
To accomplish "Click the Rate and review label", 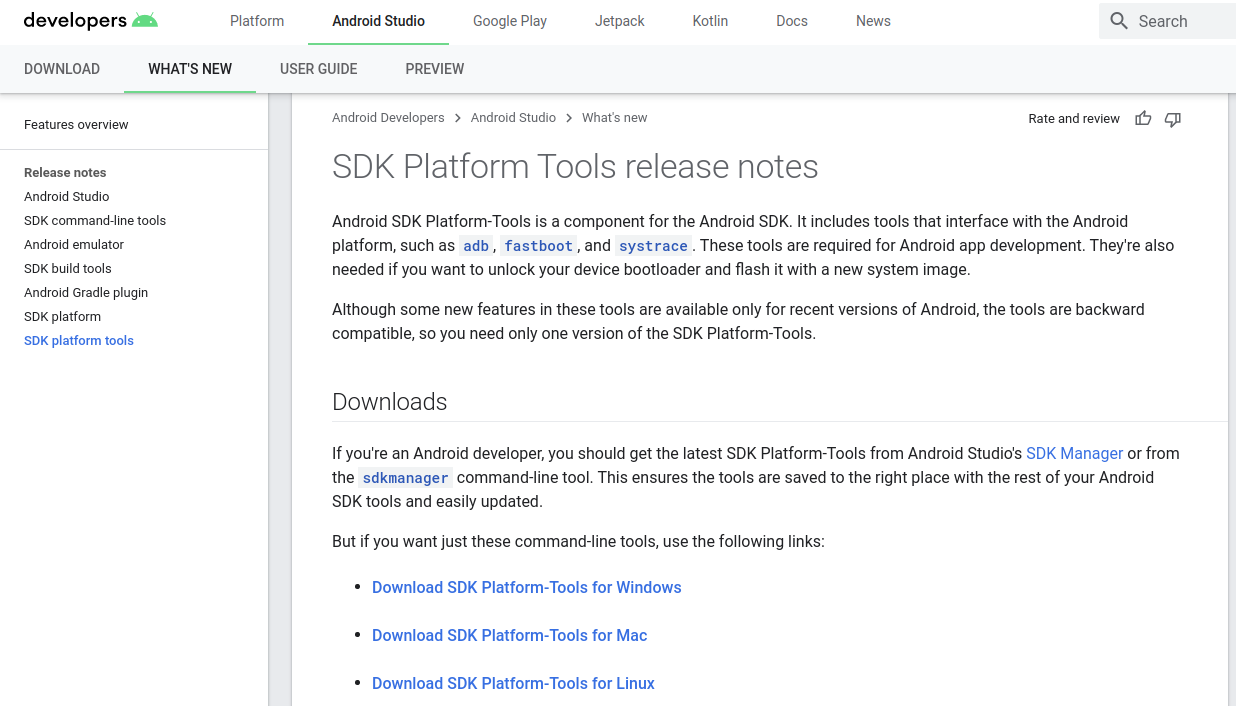I will tap(1074, 119).
